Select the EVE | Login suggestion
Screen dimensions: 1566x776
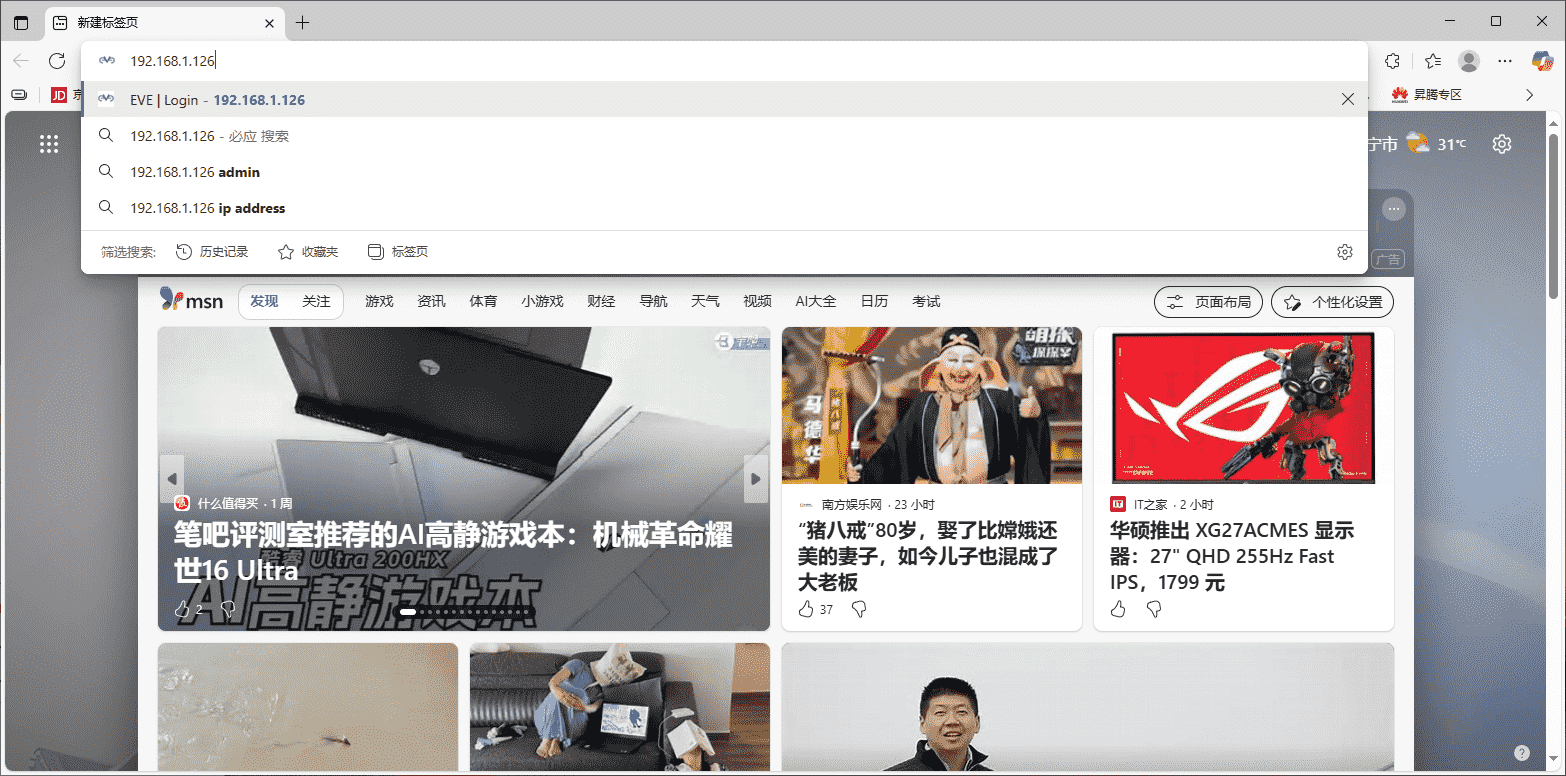217,100
